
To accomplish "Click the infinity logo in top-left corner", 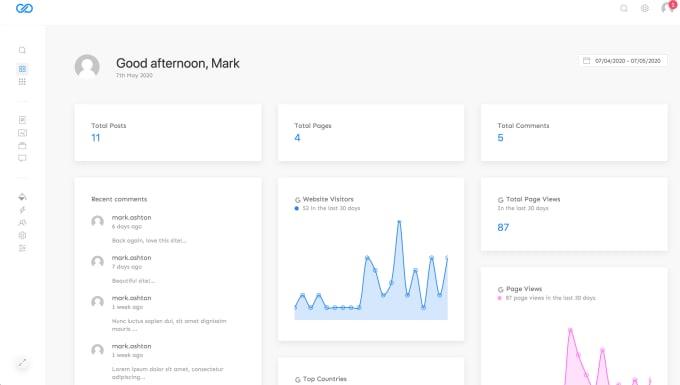I will tap(24, 8).
